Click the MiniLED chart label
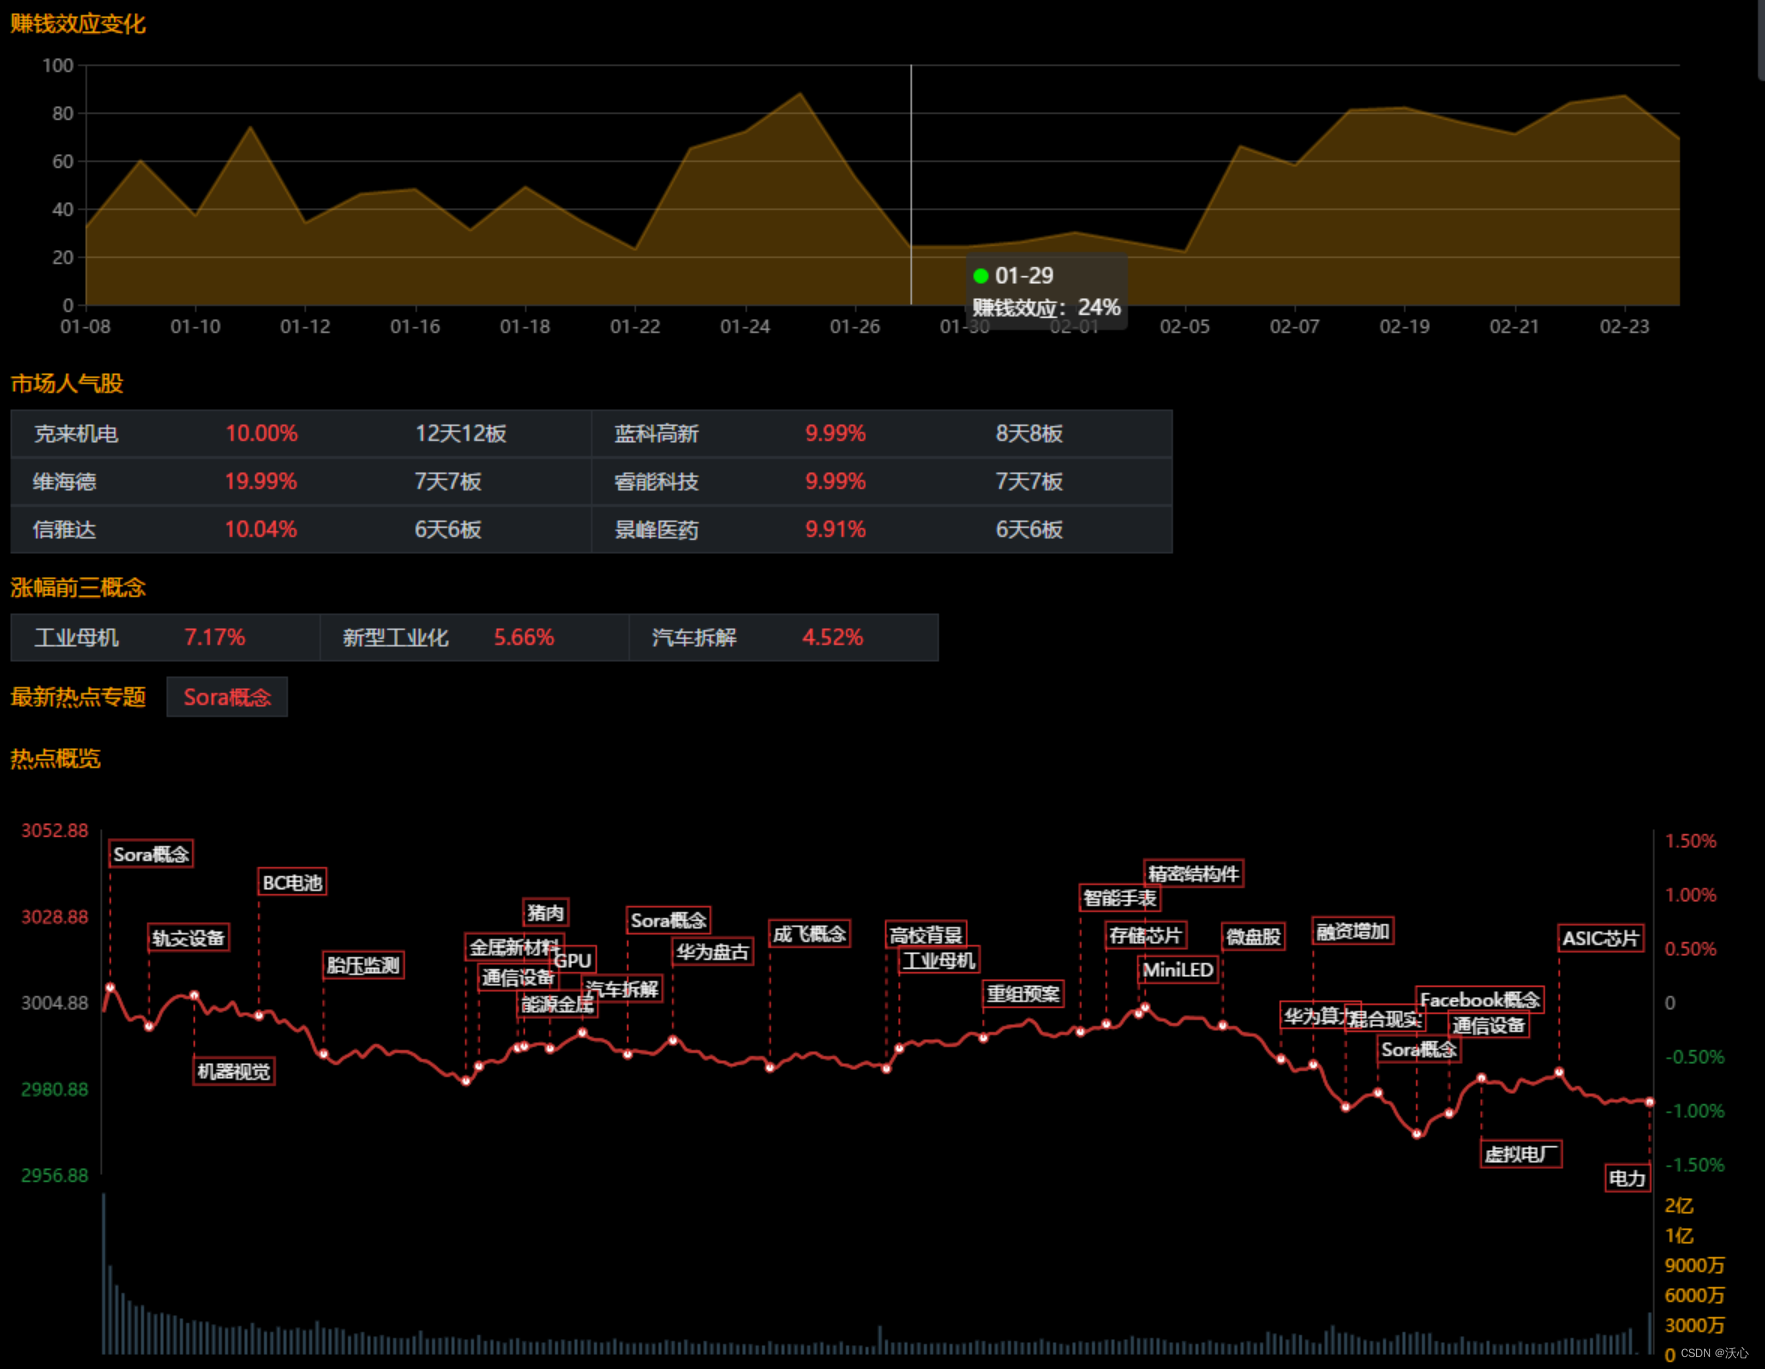The width and height of the screenshot is (1765, 1369). [x=1178, y=970]
